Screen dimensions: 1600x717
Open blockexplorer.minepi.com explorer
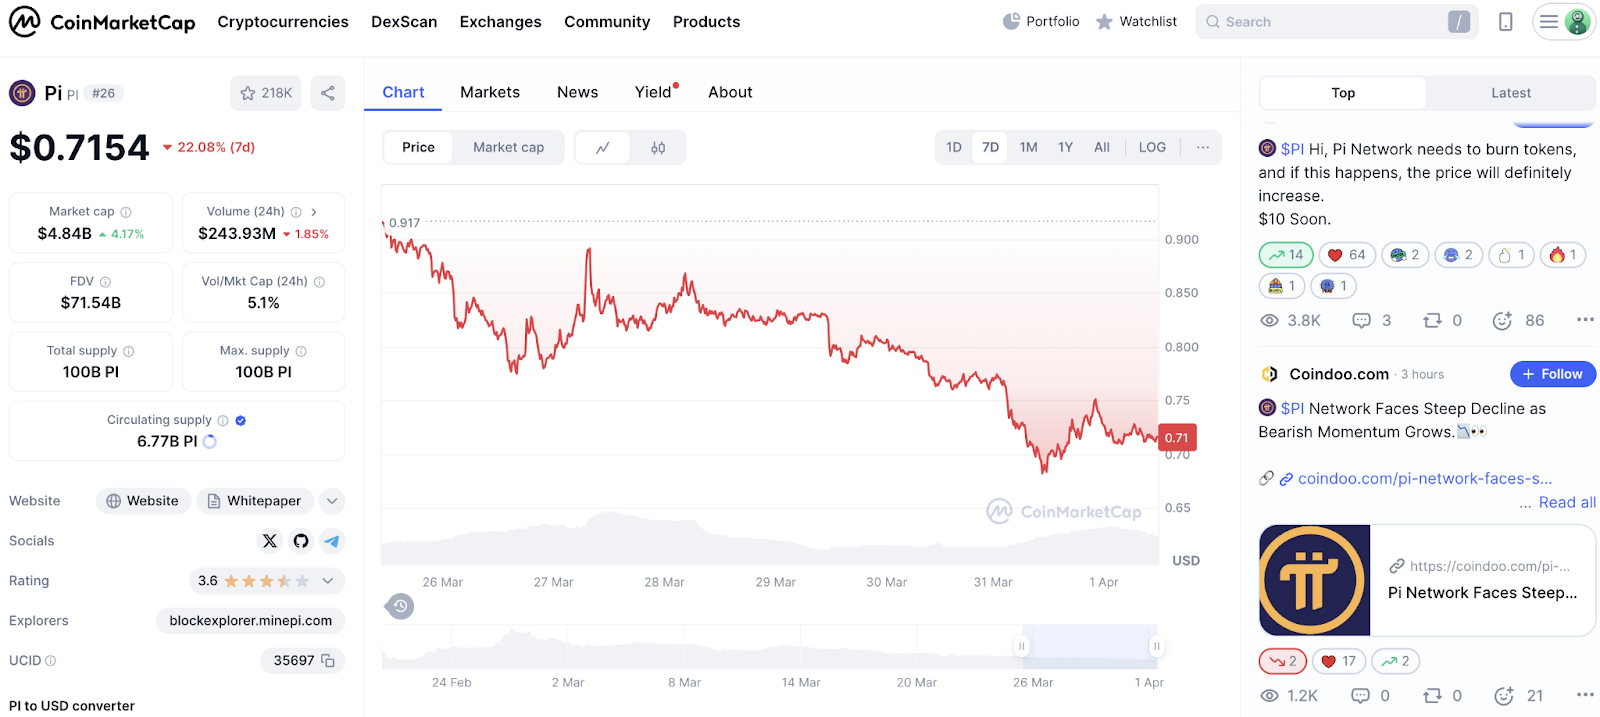pos(250,621)
